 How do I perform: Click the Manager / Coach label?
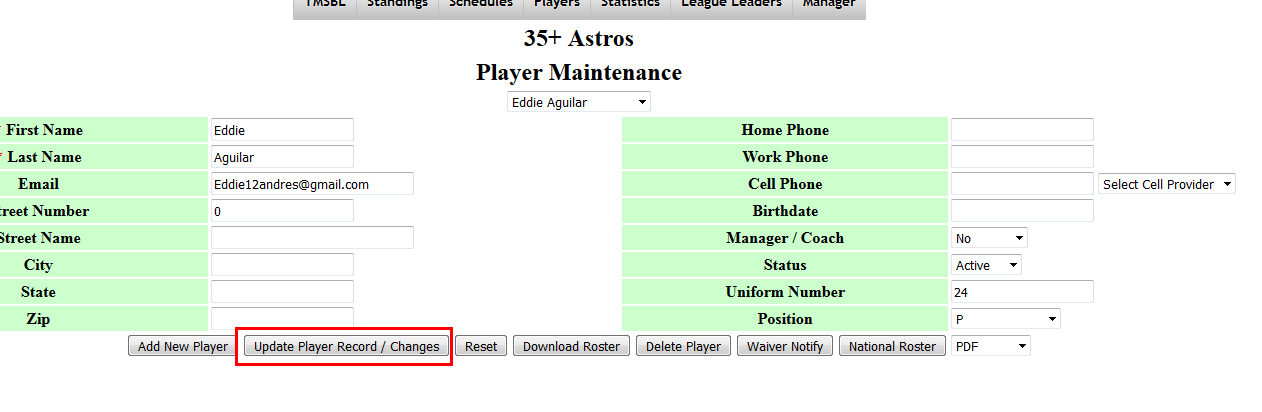(x=785, y=238)
